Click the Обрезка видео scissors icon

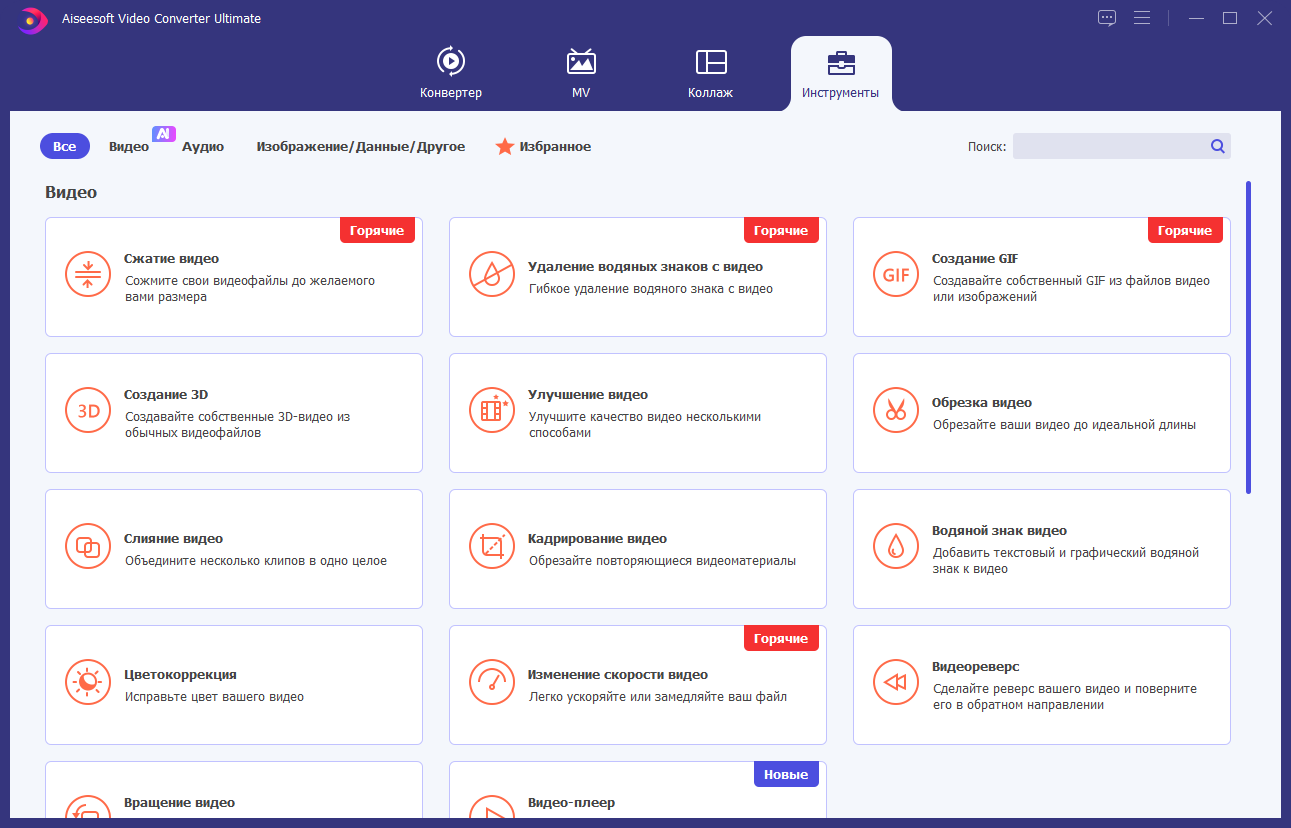tap(897, 410)
